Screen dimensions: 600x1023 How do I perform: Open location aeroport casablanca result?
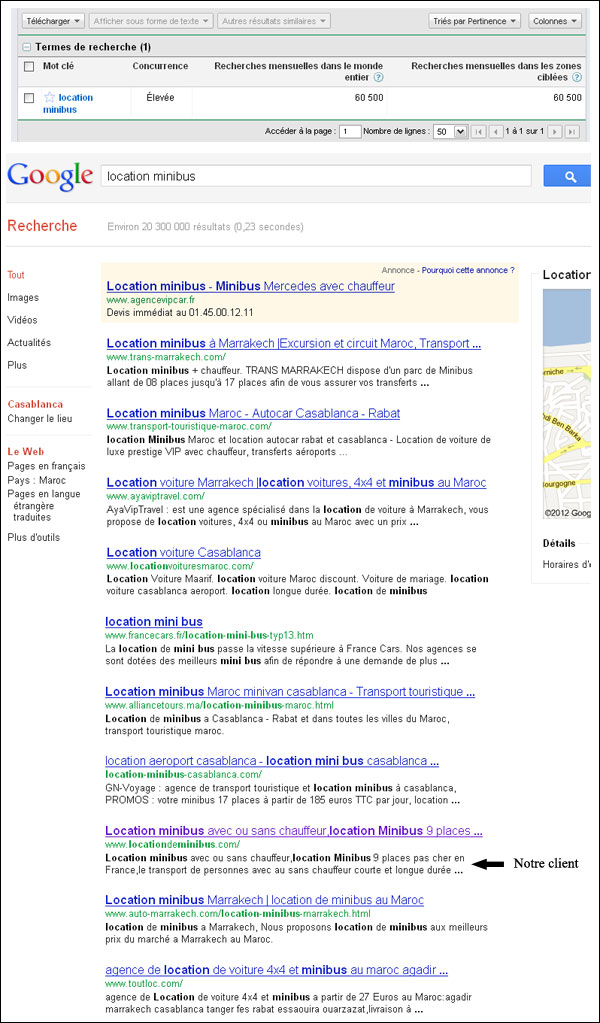[272, 761]
